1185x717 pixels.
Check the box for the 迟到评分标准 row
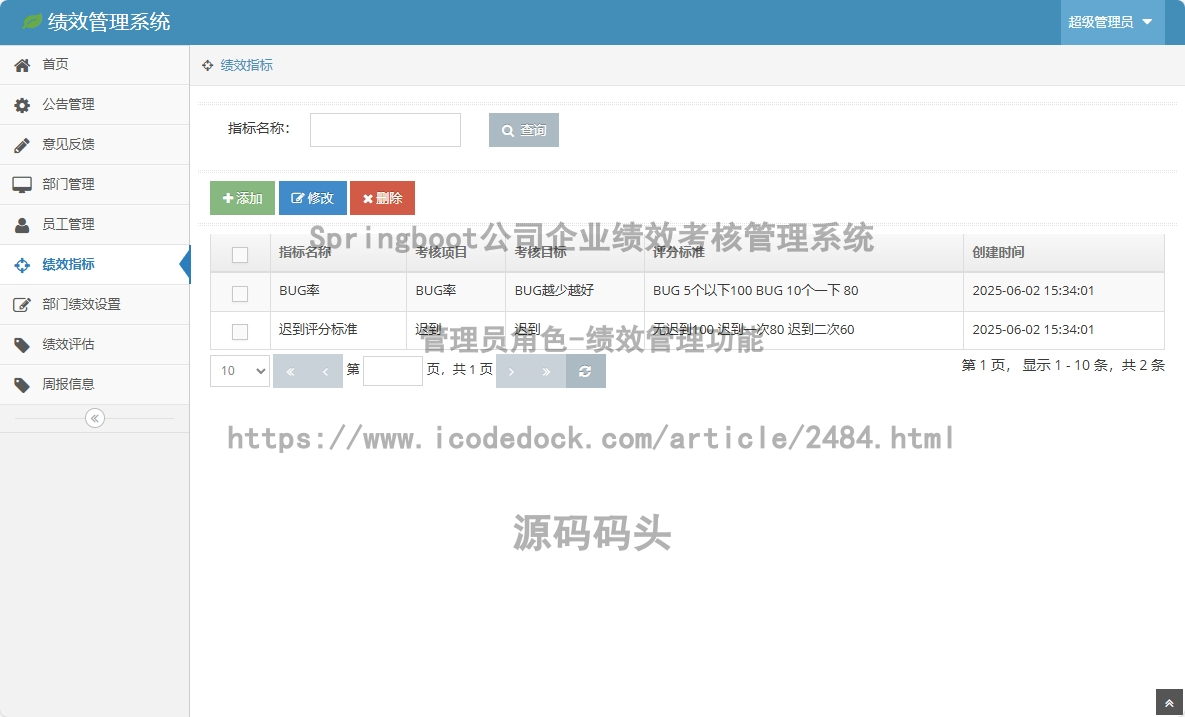point(240,331)
